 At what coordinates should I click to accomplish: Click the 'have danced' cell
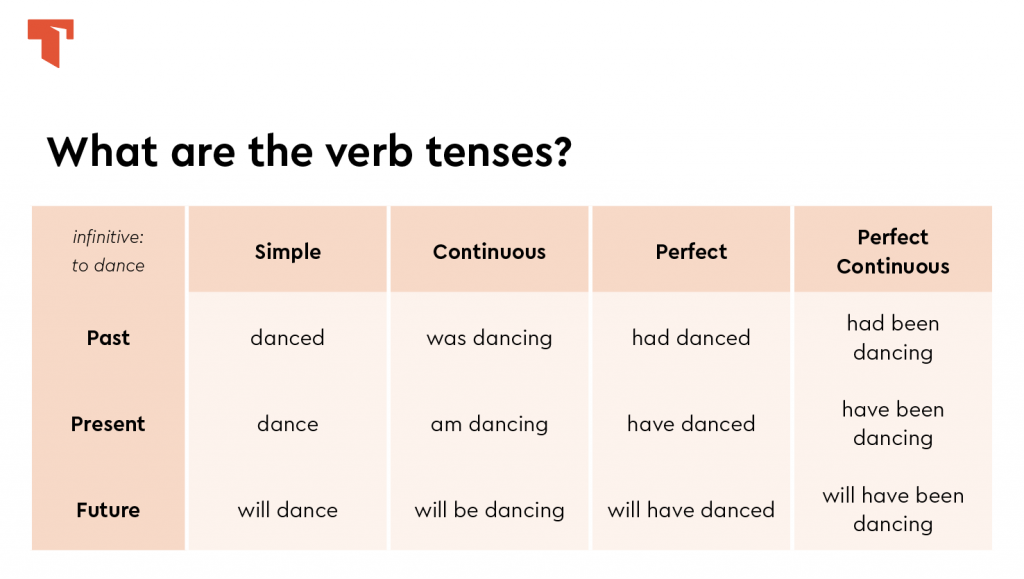[x=691, y=424]
